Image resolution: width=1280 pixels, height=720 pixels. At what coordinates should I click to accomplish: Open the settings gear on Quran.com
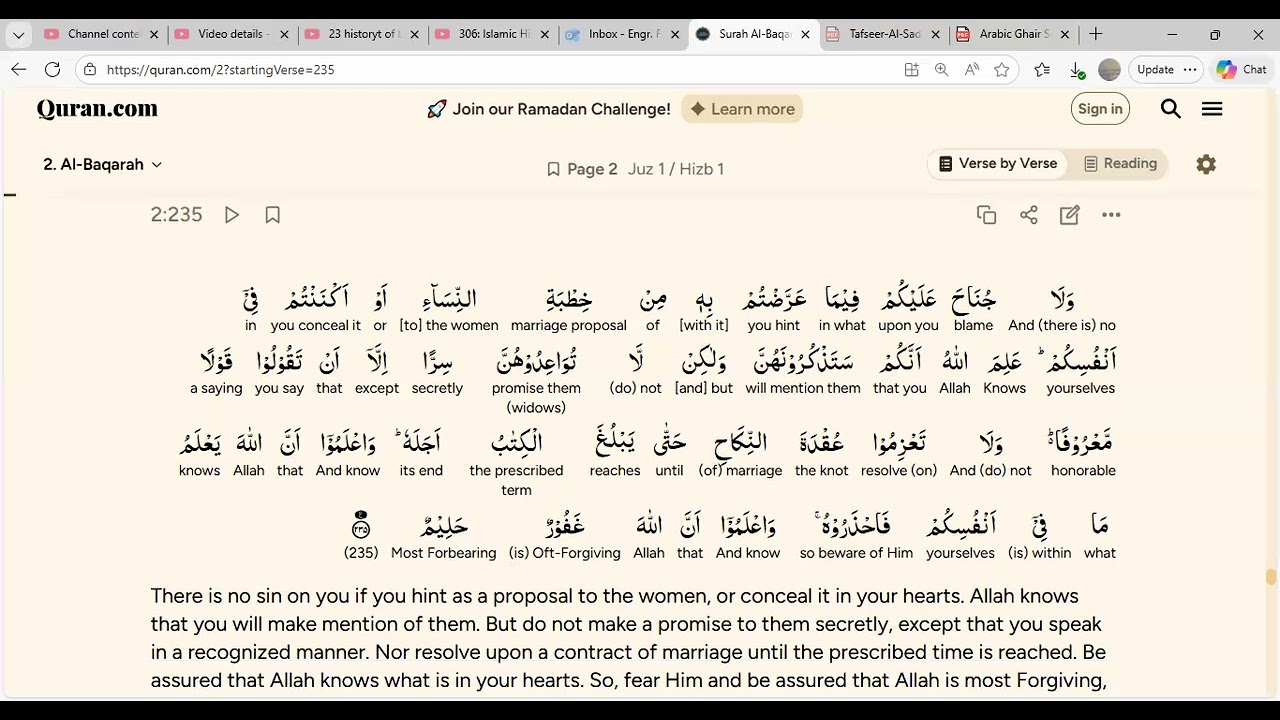pos(1206,164)
